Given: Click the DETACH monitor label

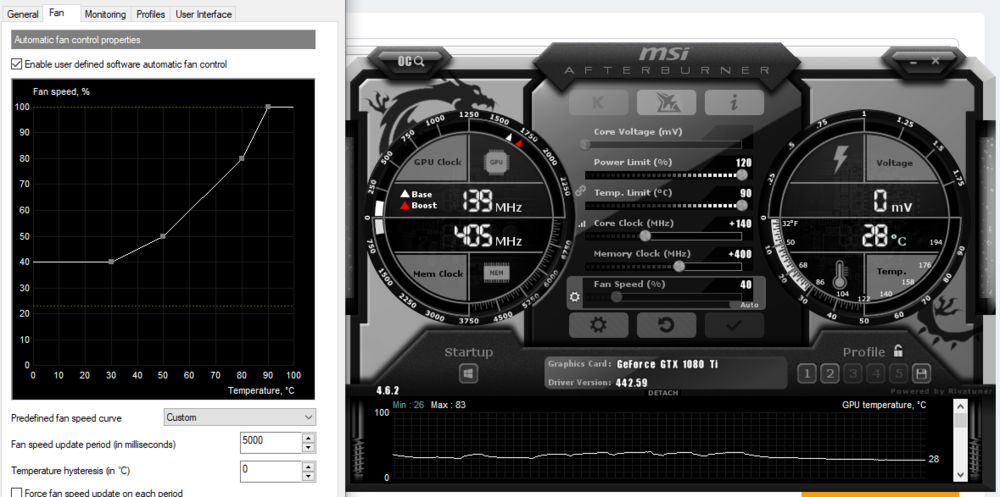Looking at the screenshot, I should [663, 393].
